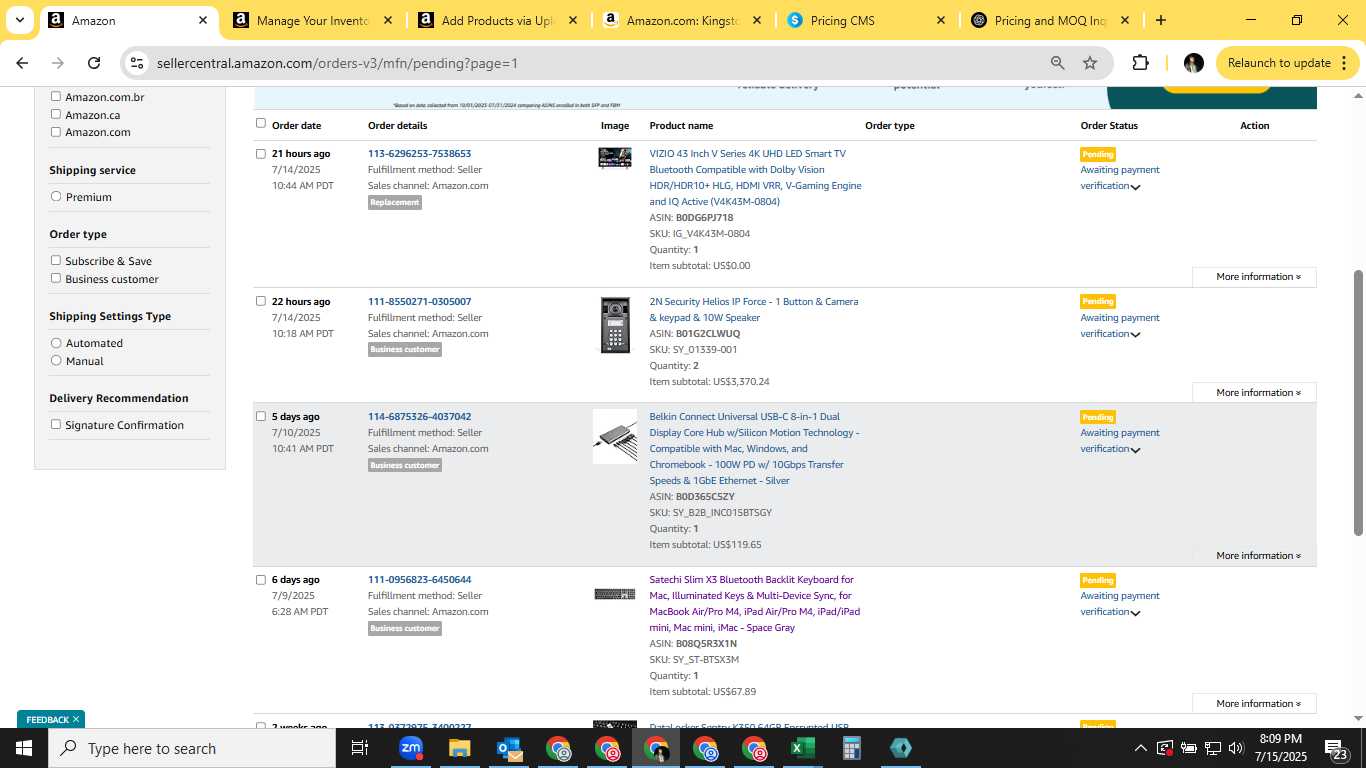Click network icon in system tray

1212,748
